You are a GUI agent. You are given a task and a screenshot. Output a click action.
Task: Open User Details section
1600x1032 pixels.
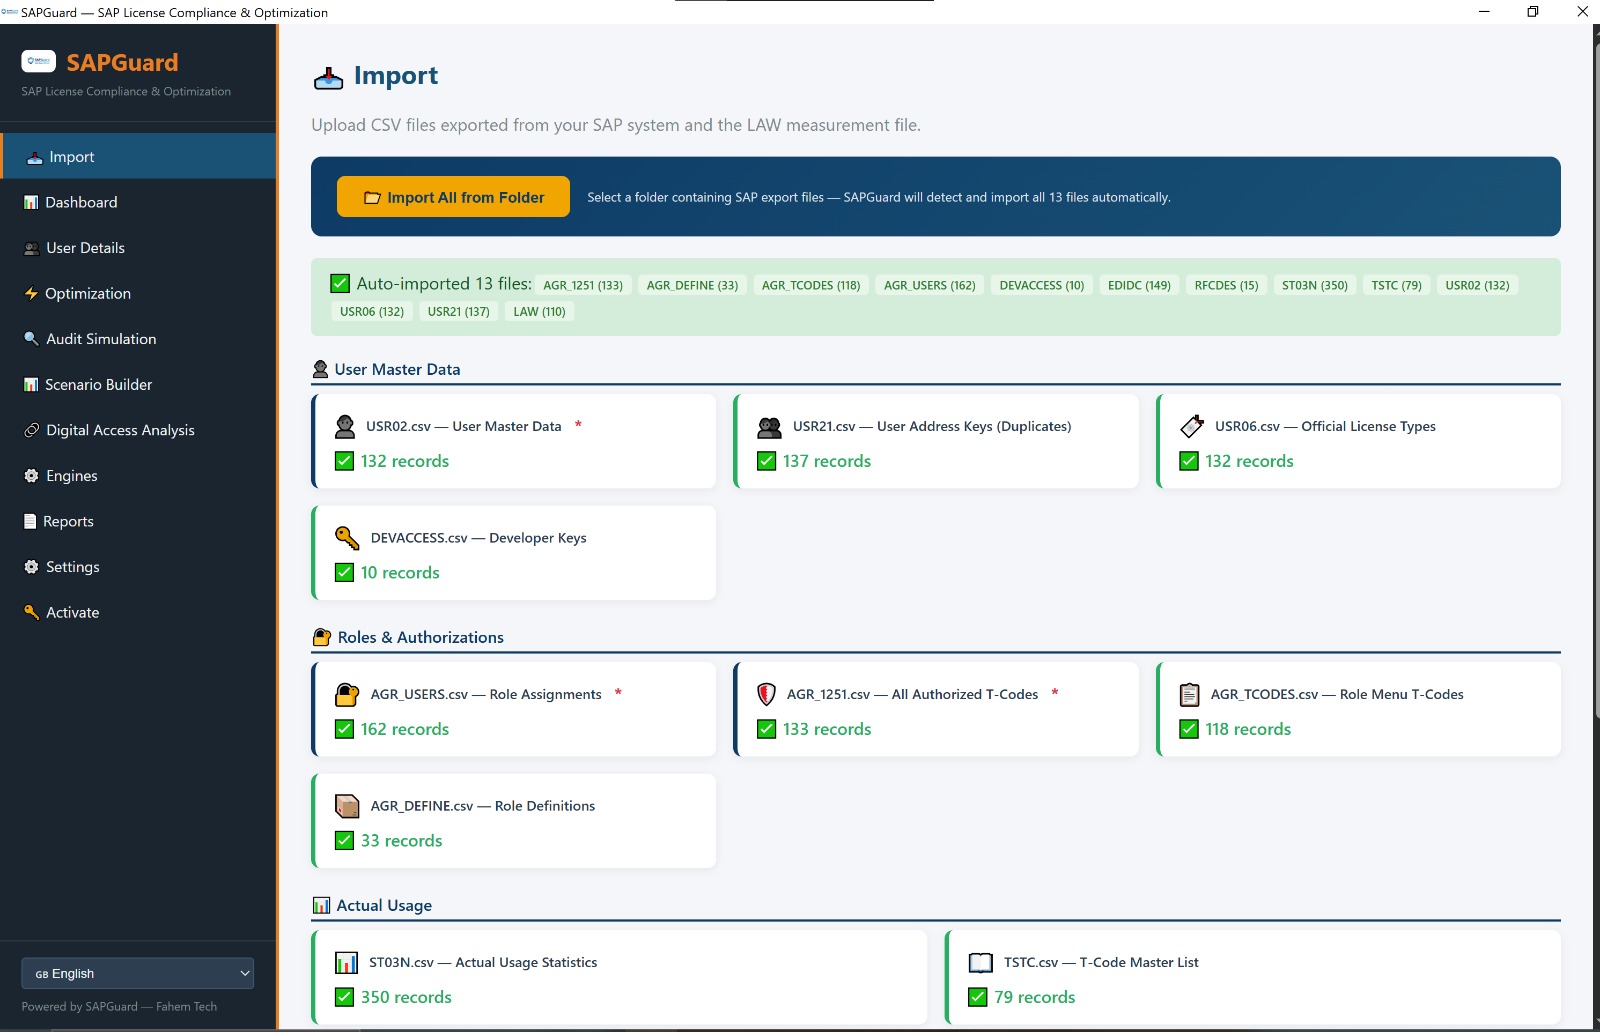[x=138, y=248]
